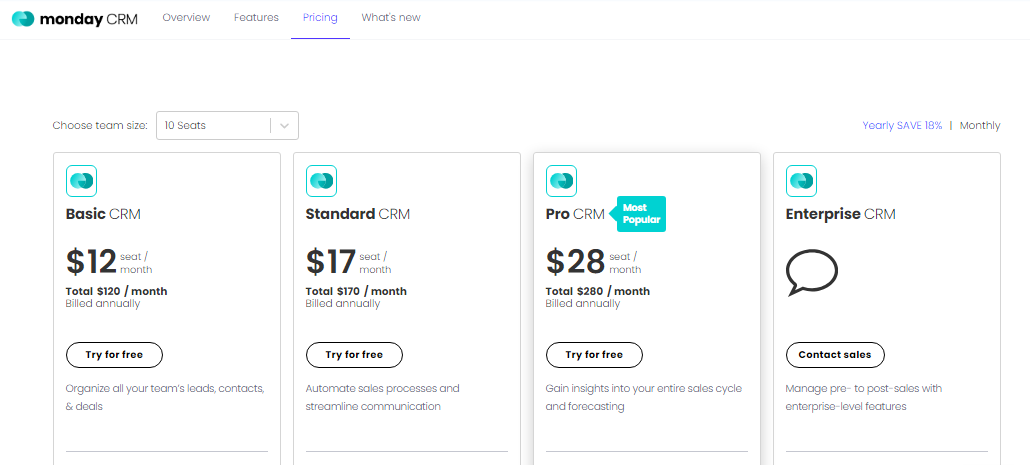Open the What's new tab

pyautogui.click(x=391, y=18)
